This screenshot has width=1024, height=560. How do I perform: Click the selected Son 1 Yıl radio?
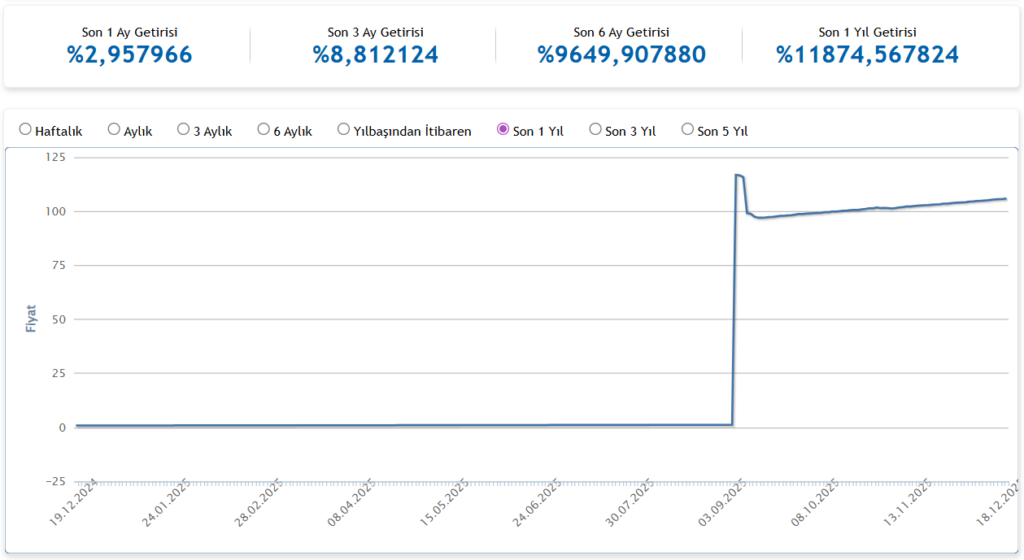coord(503,130)
